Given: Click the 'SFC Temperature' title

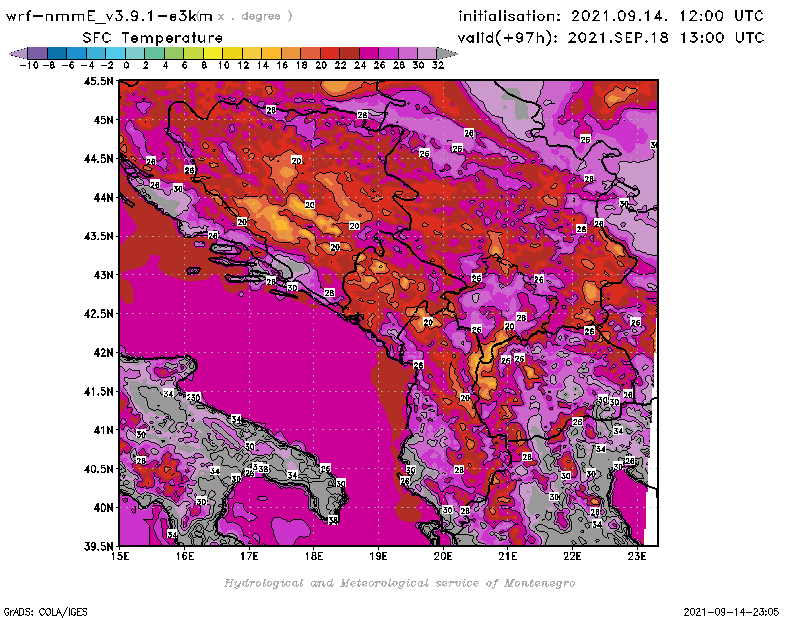Looking at the screenshot, I should tap(153, 38).
